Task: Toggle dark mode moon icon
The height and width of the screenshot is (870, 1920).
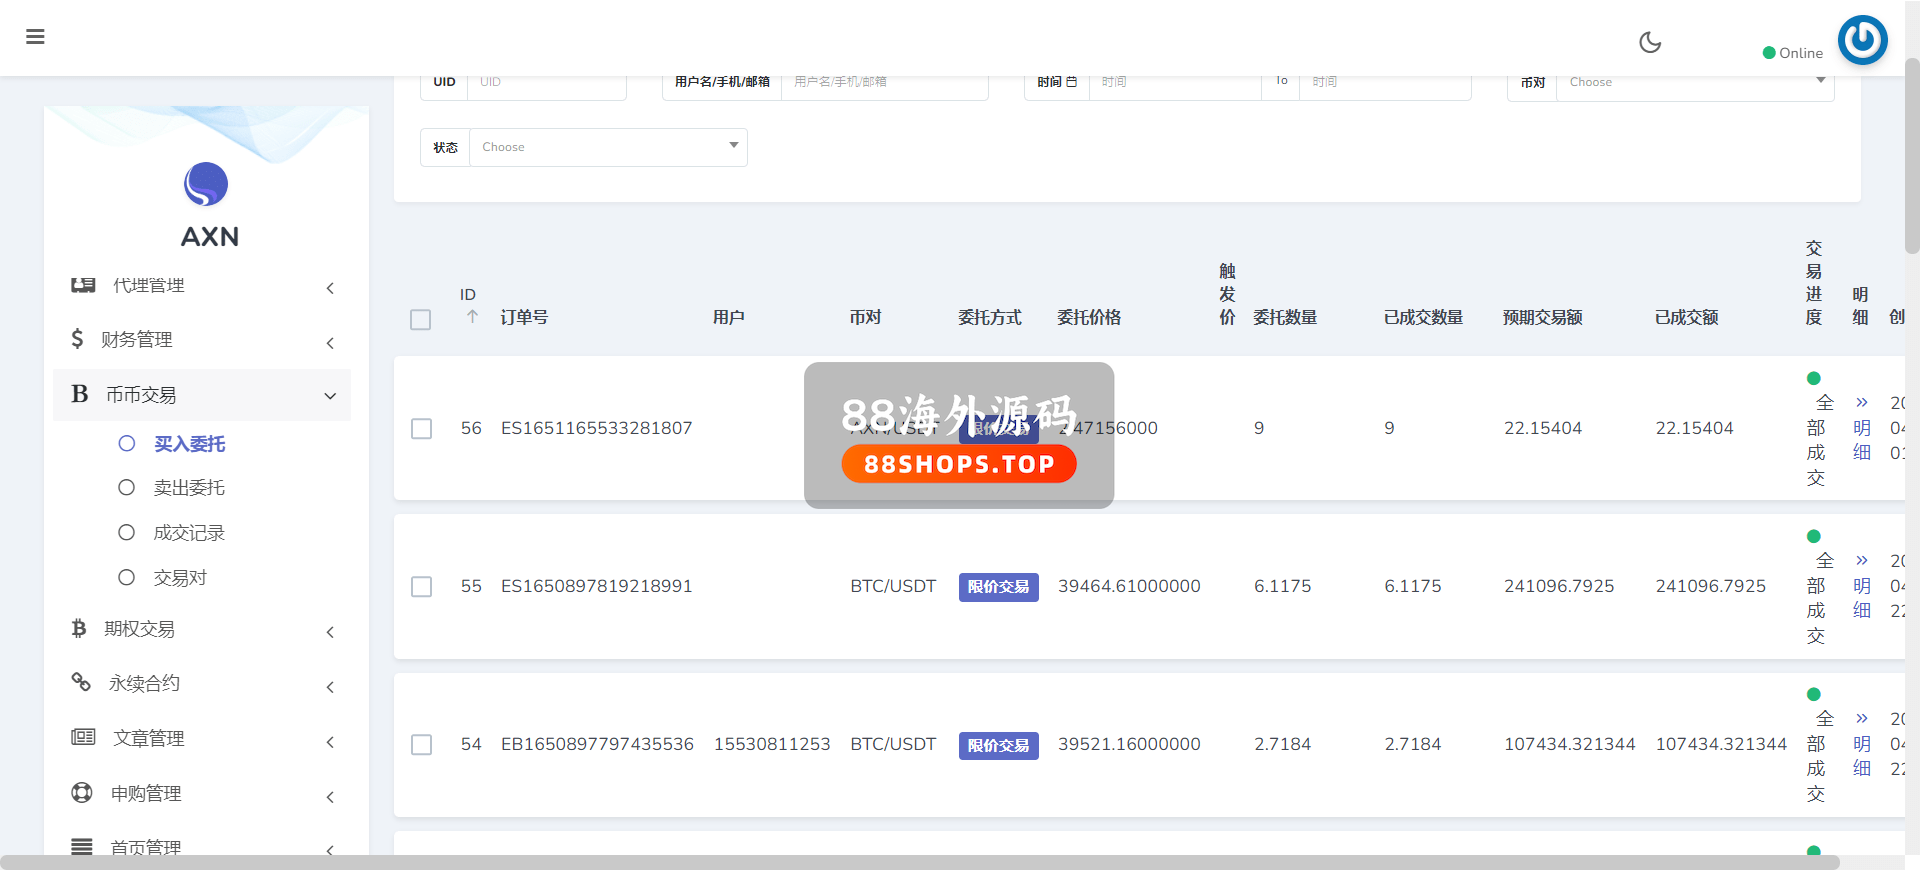Action: coord(1650,42)
